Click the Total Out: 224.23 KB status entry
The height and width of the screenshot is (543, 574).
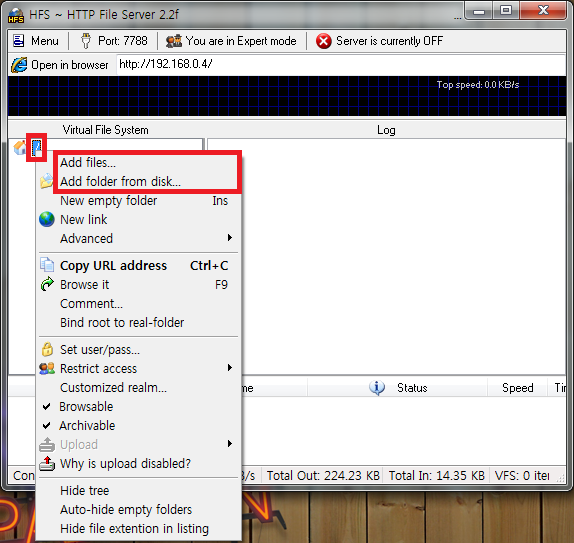(x=323, y=476)
